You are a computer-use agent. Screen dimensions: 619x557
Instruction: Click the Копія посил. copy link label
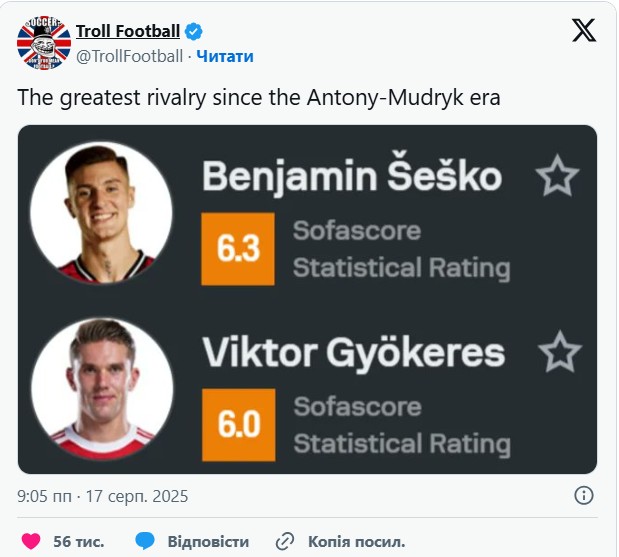tap(356, 541)
